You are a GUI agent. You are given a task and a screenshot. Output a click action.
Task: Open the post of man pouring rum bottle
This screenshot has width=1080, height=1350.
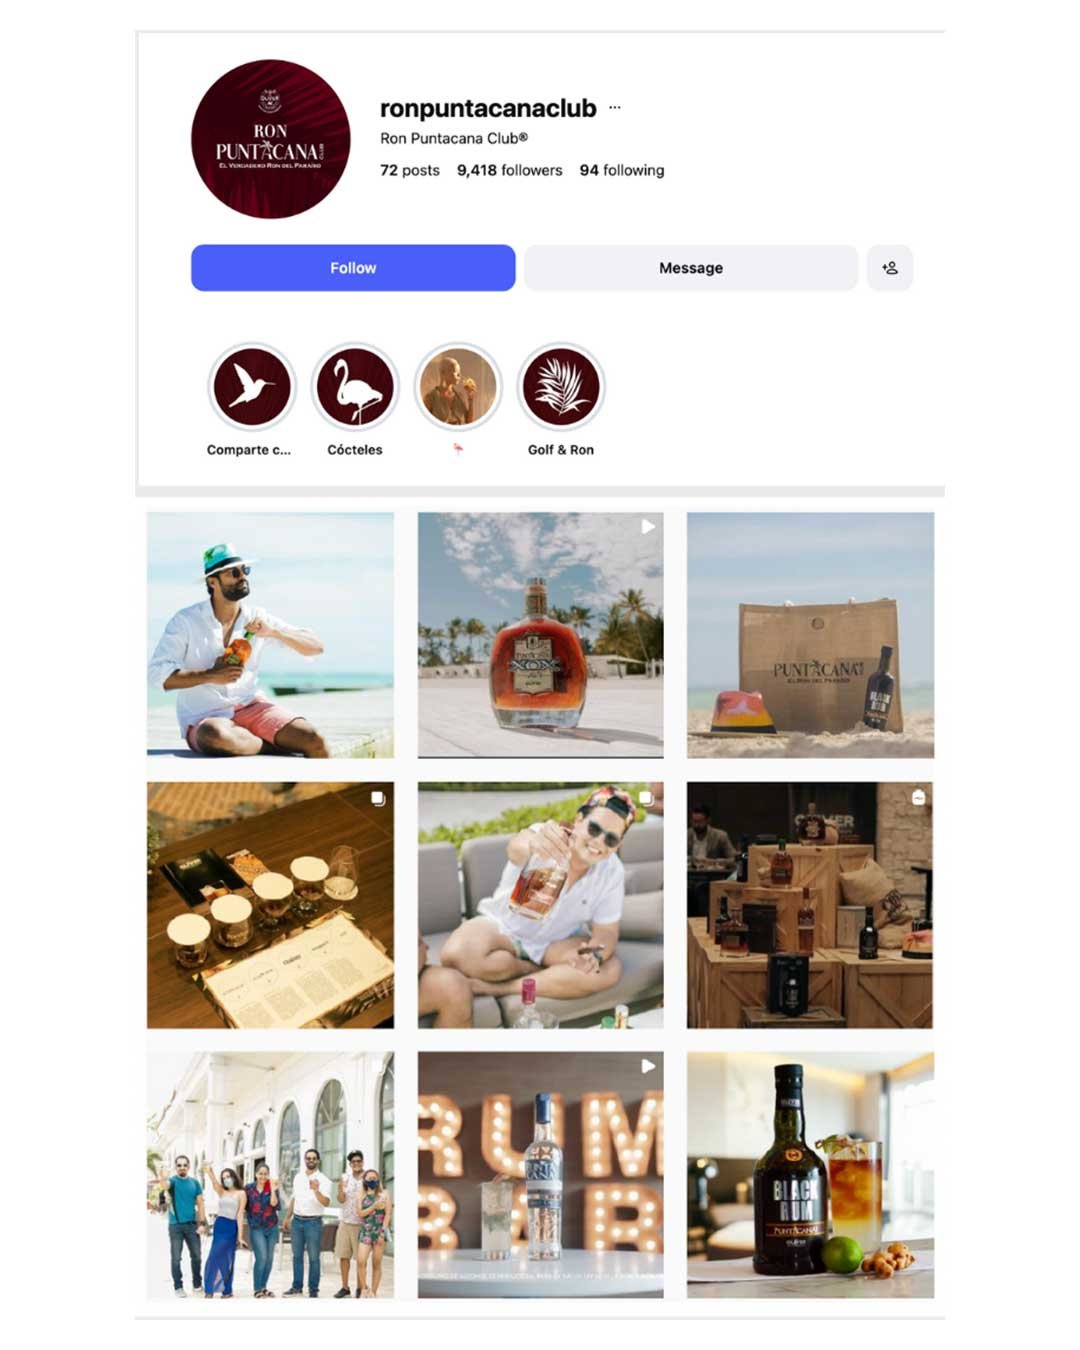pyautogui.click(x=540, y=905)
